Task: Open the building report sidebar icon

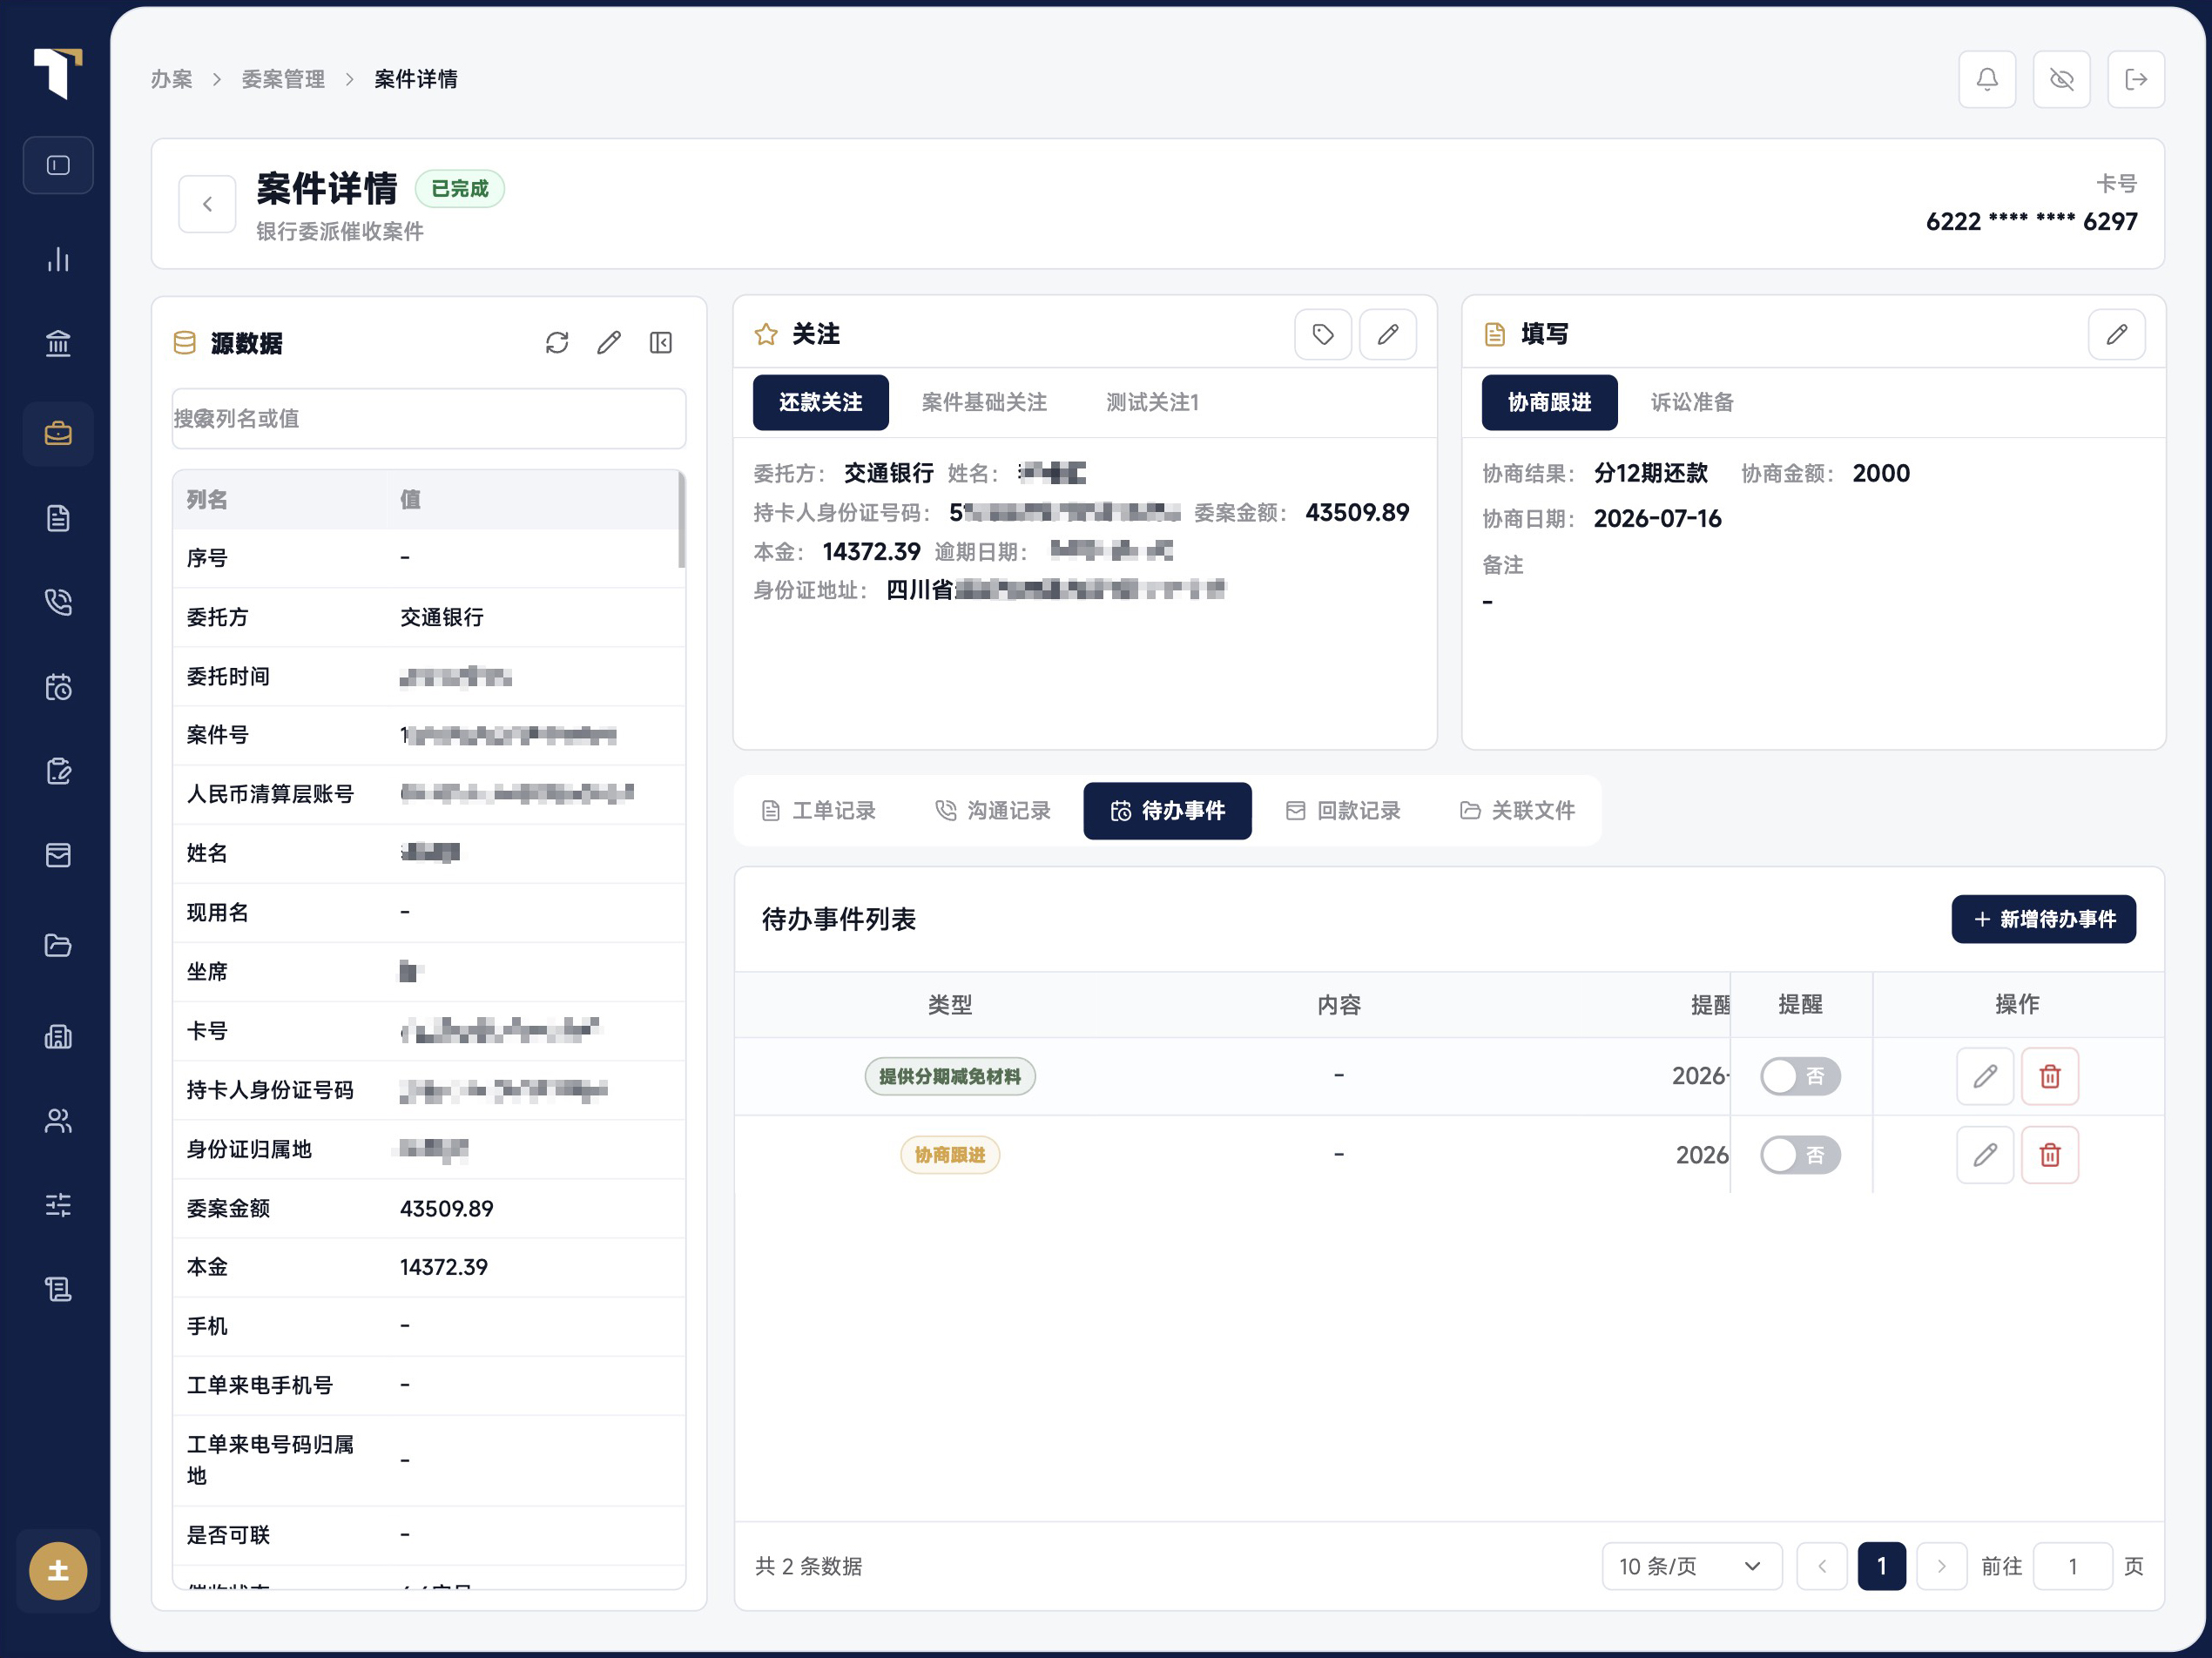Action: (x=58, y=1036)
